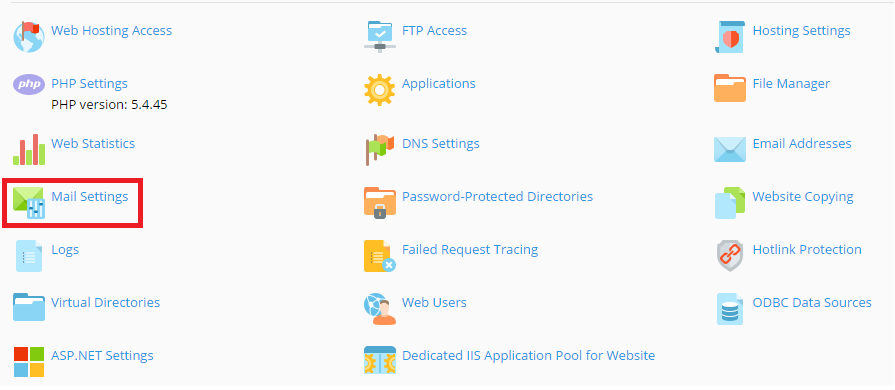Click the Applications gear icon

[380, 90]
